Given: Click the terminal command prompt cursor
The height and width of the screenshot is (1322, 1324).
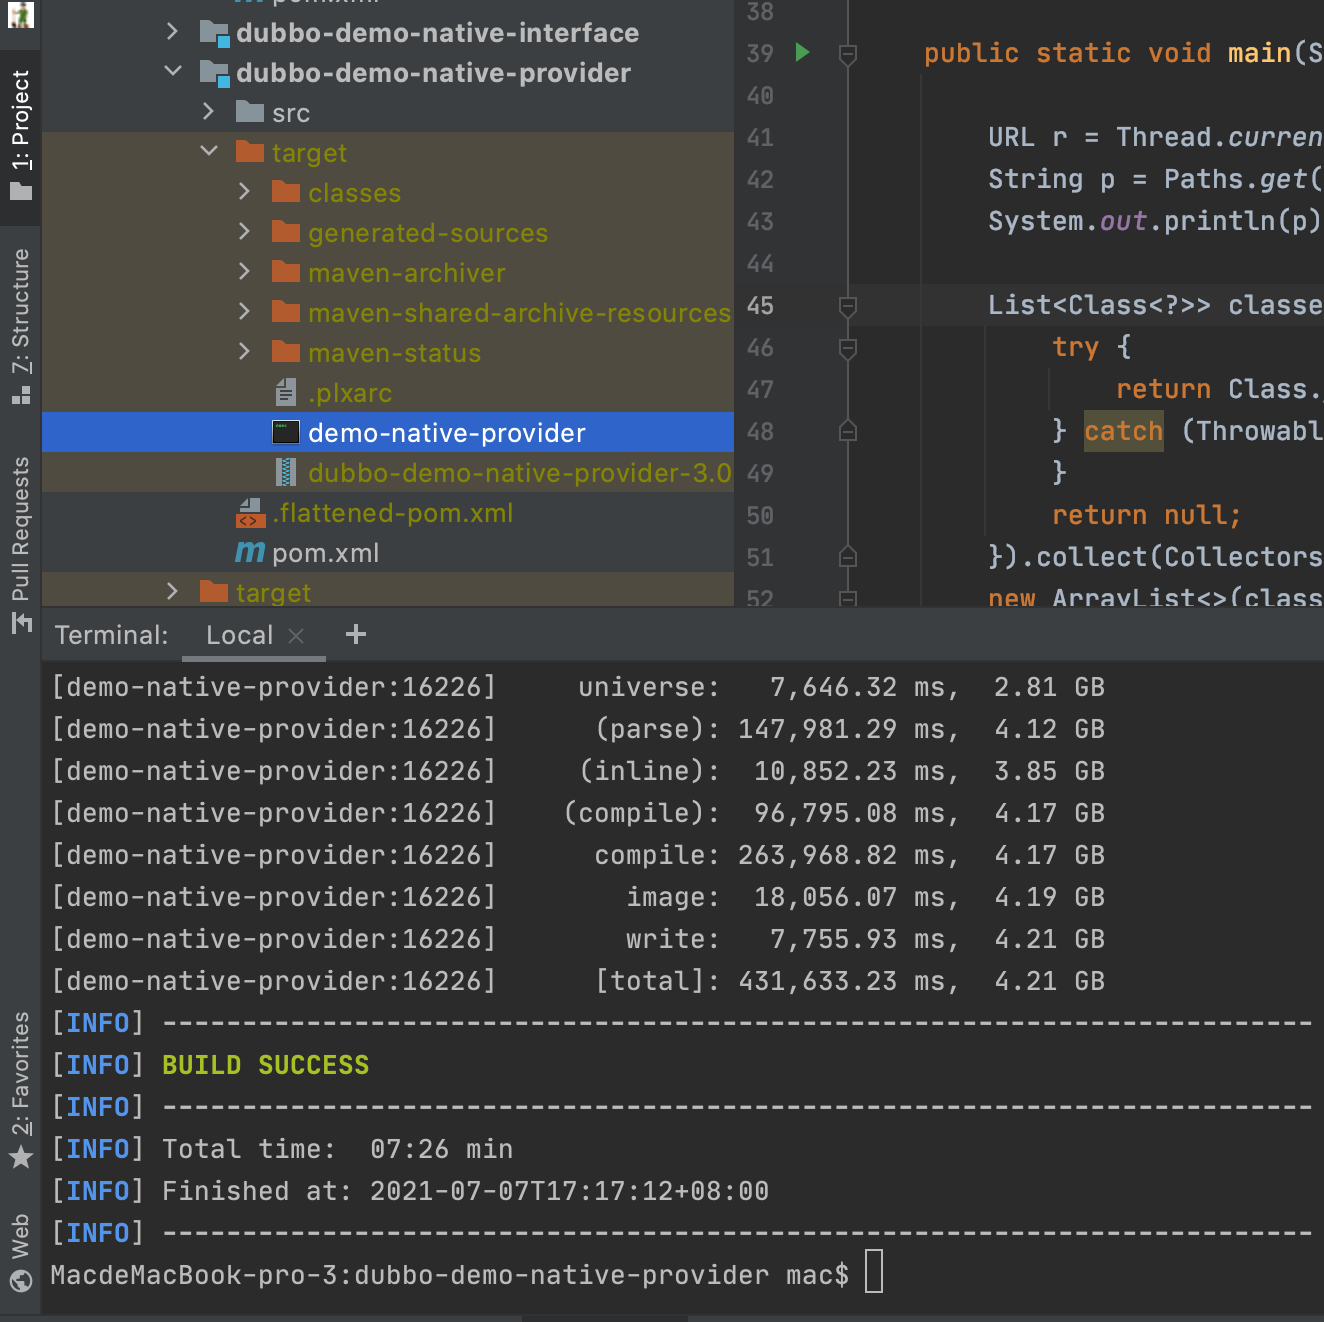Looking at the screenshot, I should coord(873,1272).
